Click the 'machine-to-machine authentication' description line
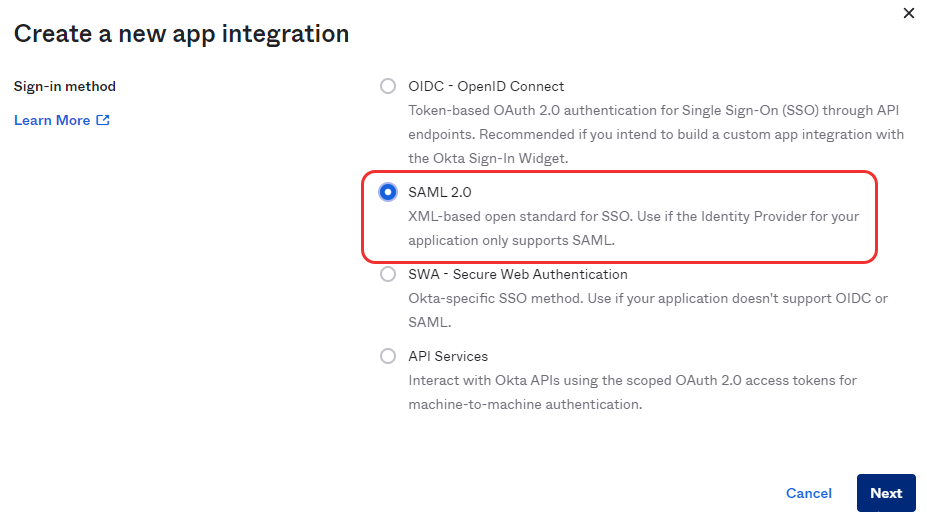The image size is (927, 528). click(x=525, y=404)
